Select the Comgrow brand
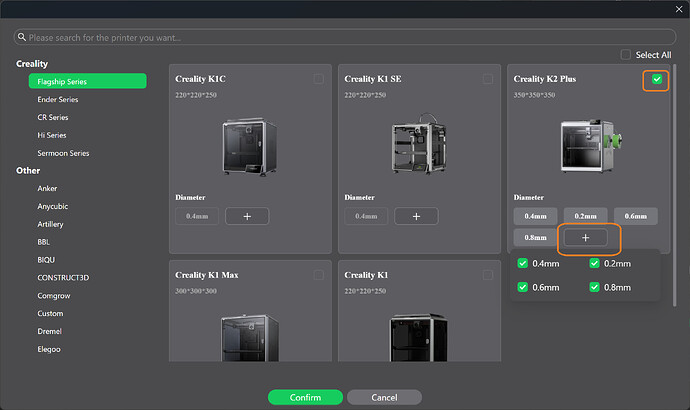The height and width of the screenshot is (410, 690). (54, 296)
